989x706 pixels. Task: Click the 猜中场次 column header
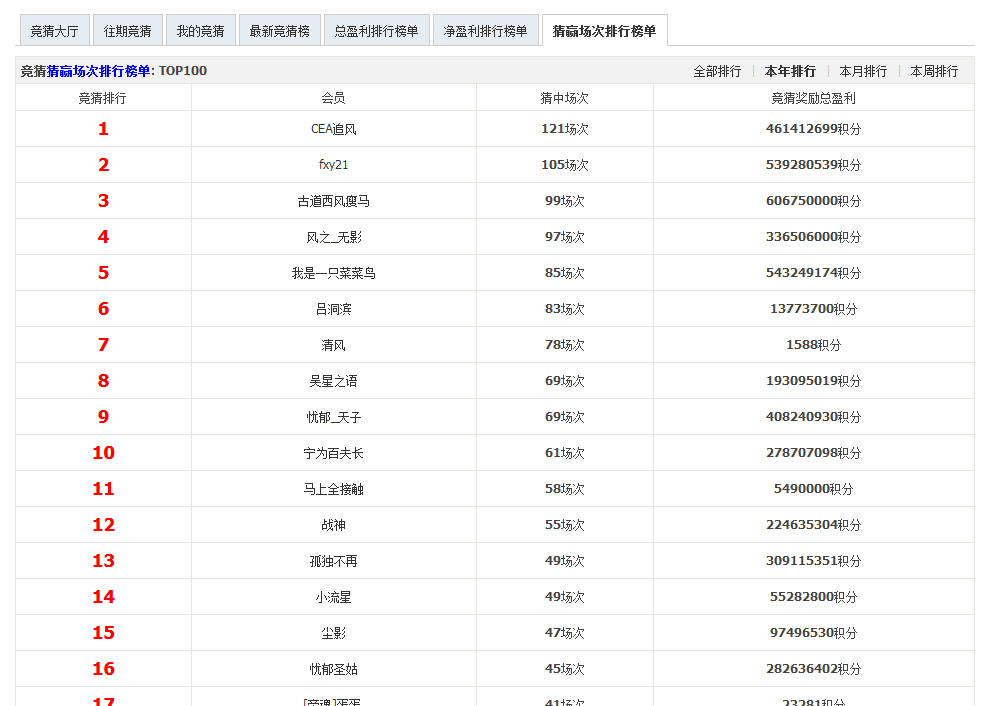pos(564,98)
